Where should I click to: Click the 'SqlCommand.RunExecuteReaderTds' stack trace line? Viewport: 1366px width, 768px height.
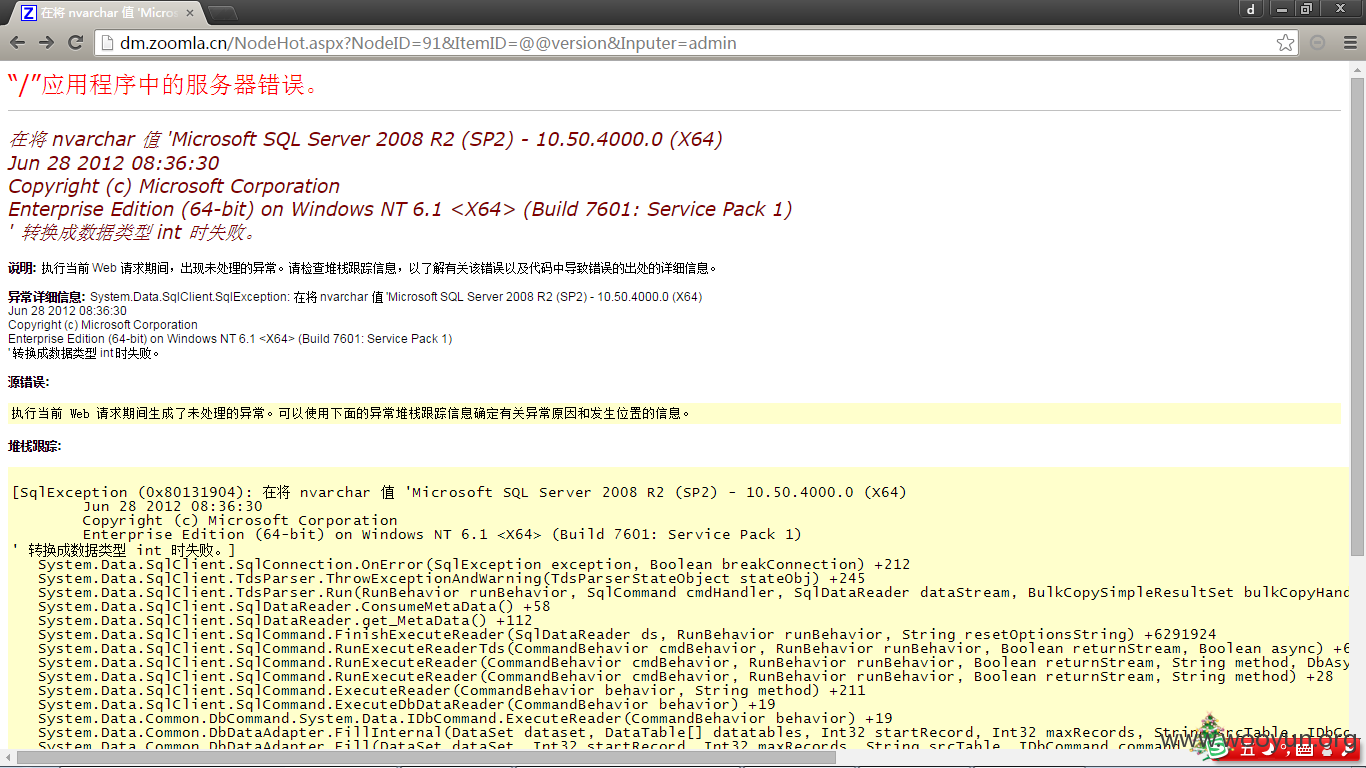(694, 648)
